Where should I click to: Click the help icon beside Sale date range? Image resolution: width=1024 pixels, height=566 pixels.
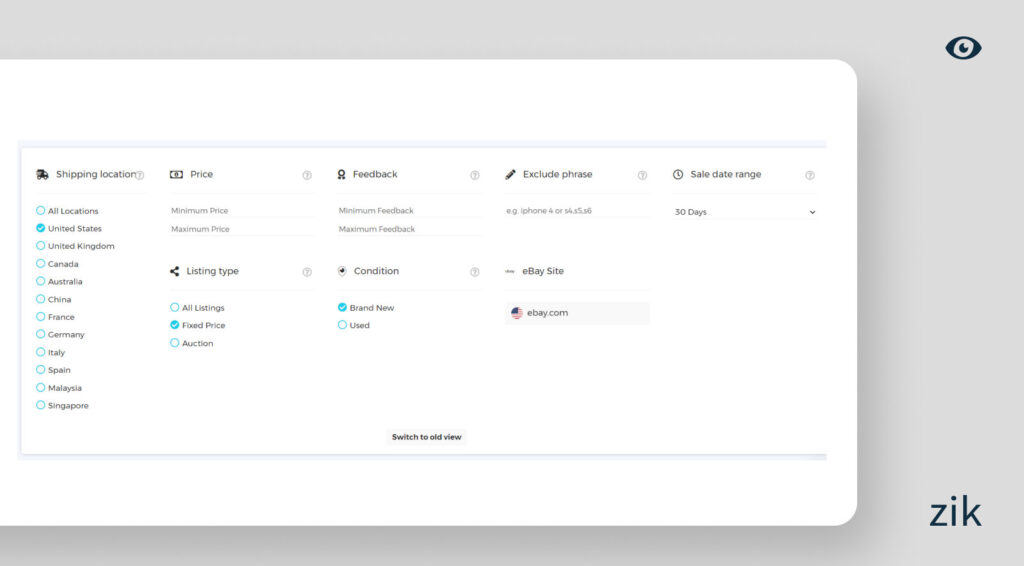pyautogui.click(x=810, y=175)
